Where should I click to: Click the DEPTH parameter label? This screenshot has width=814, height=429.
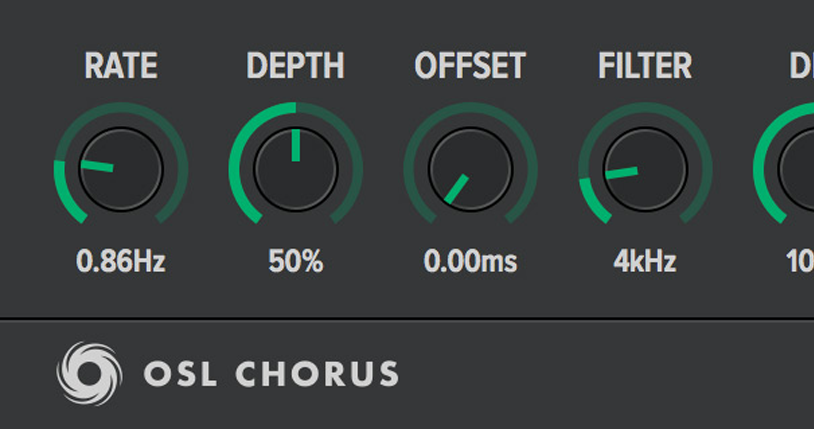tap(296, 66)
